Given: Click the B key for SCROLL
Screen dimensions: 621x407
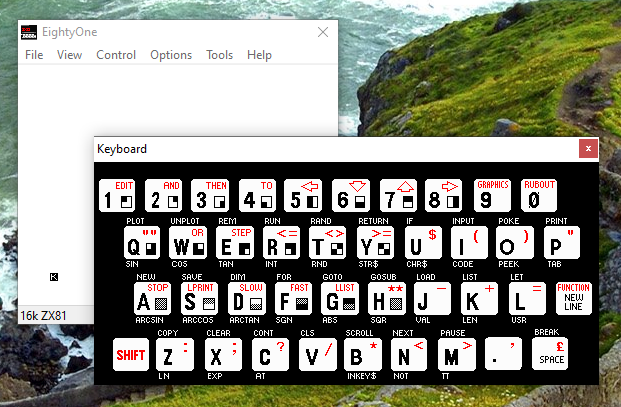Looking at the screenshot, I should tap(363, 354).
